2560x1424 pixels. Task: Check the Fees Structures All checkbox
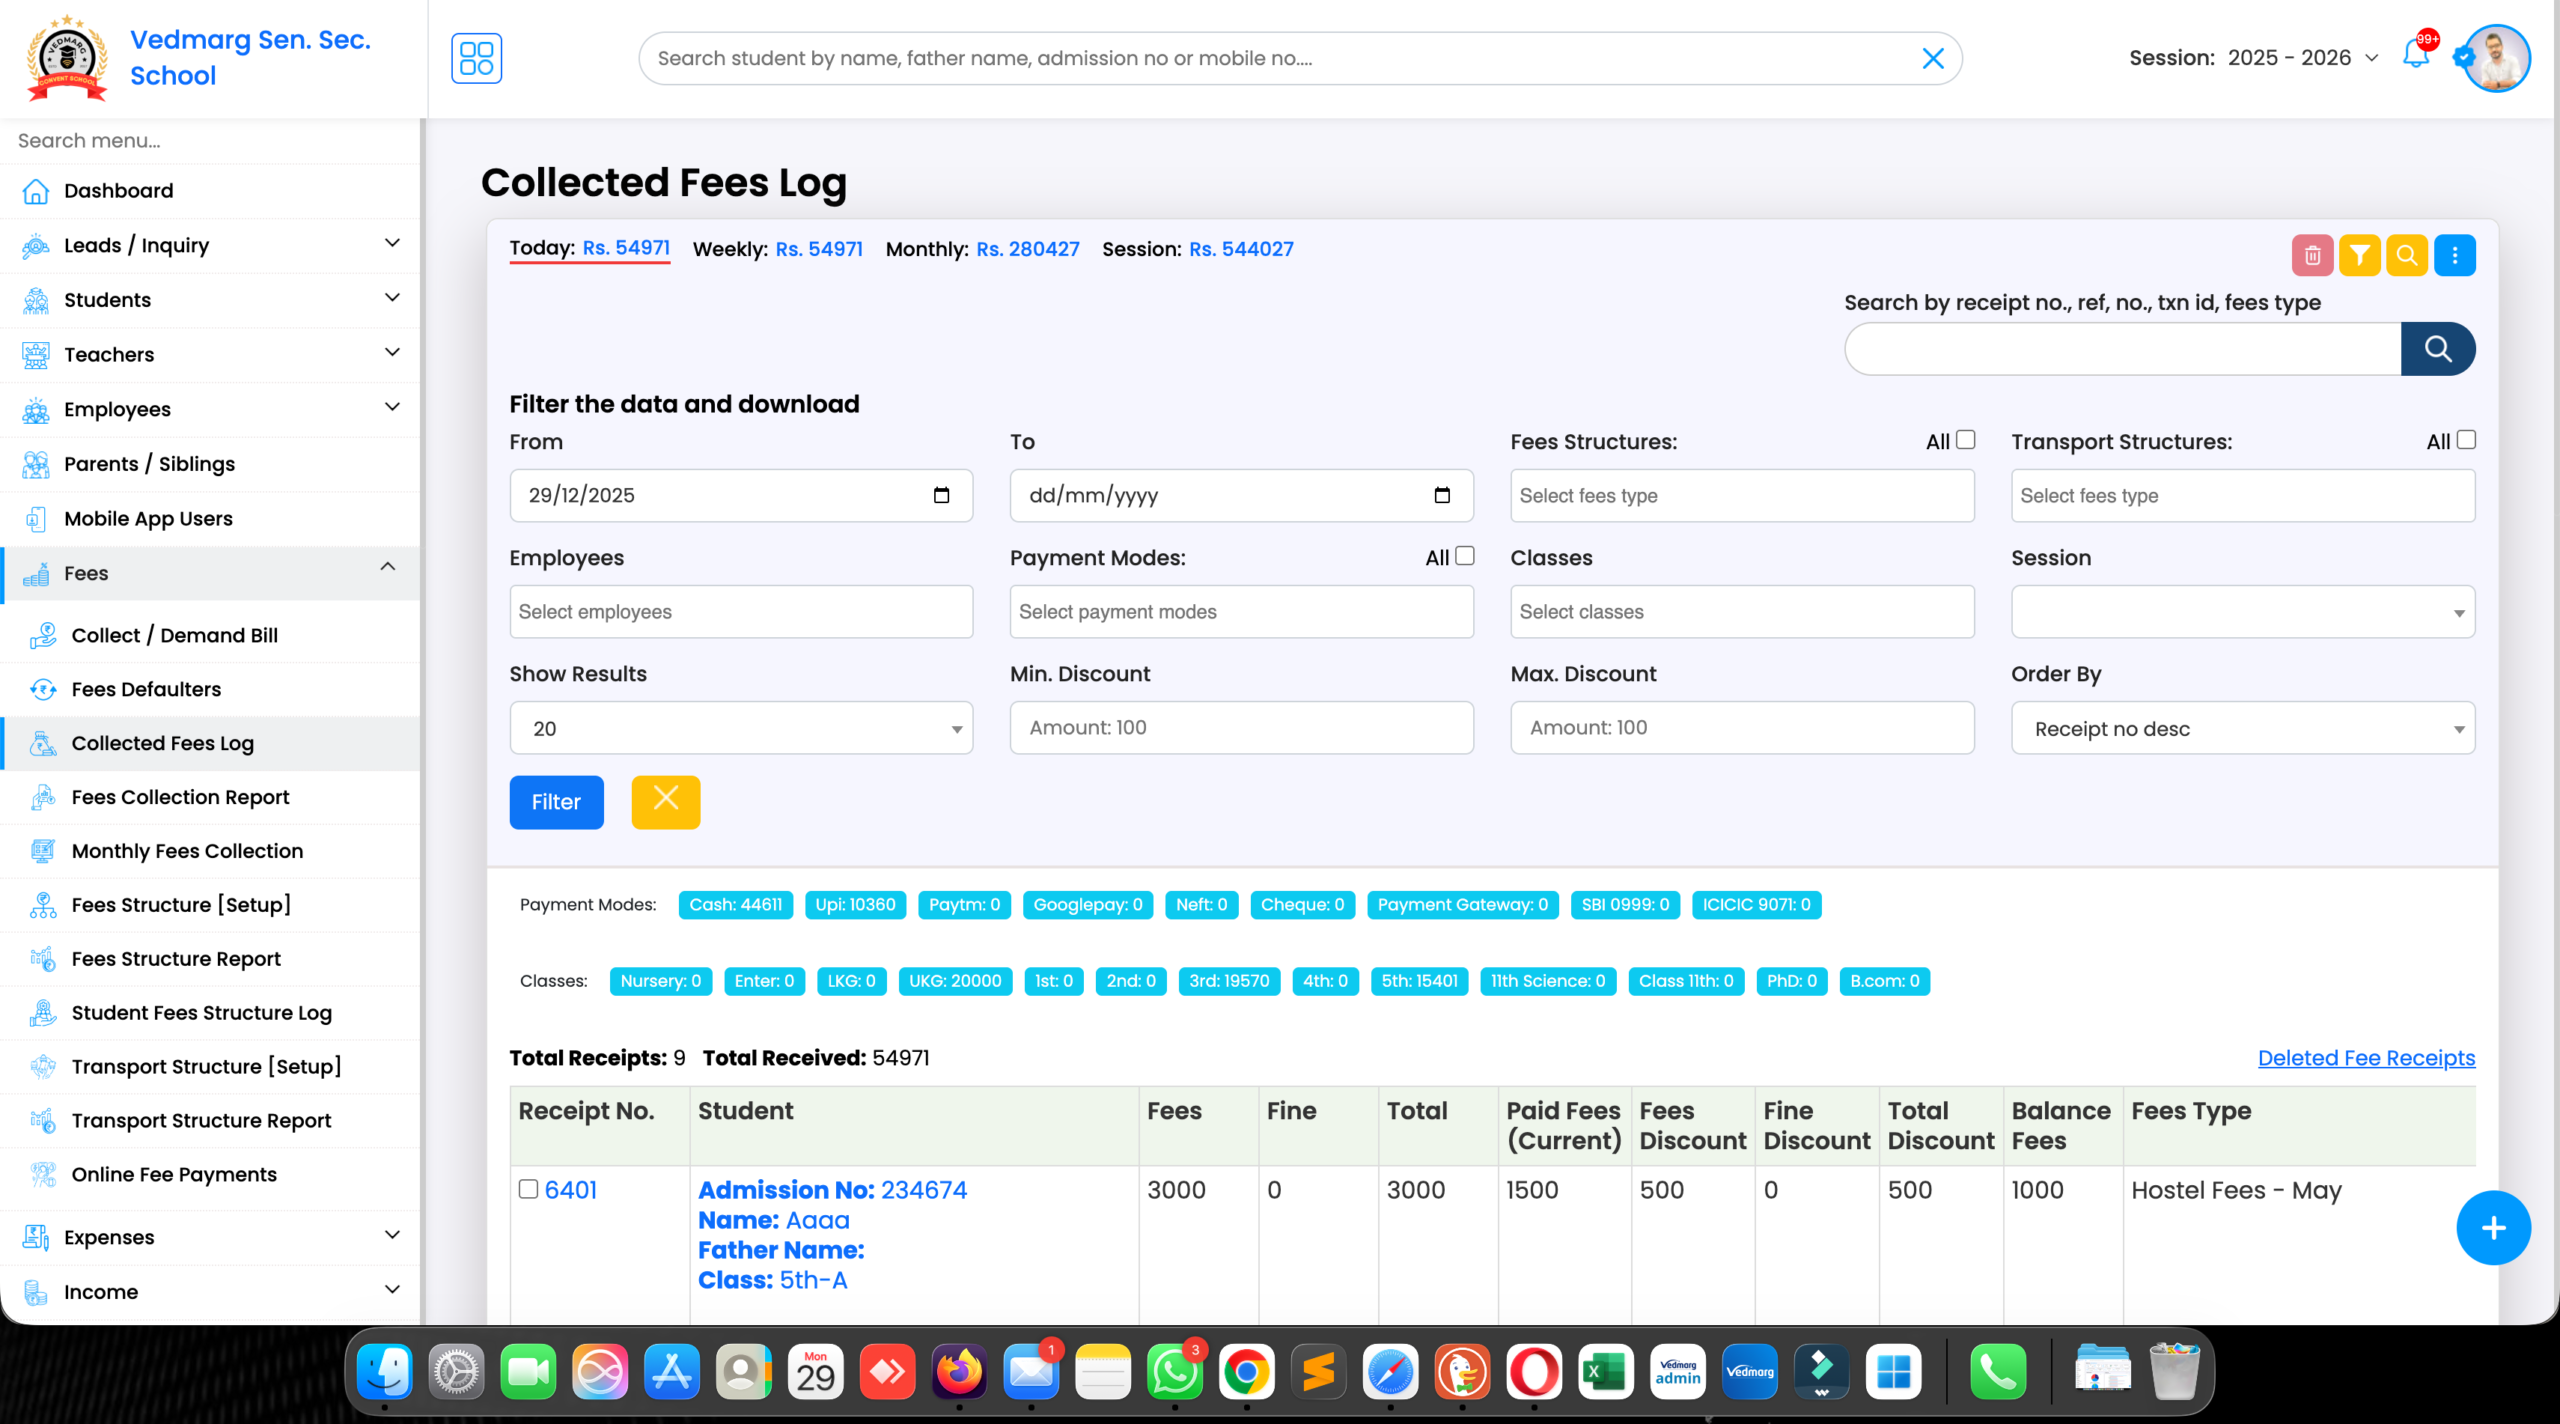1966,440
